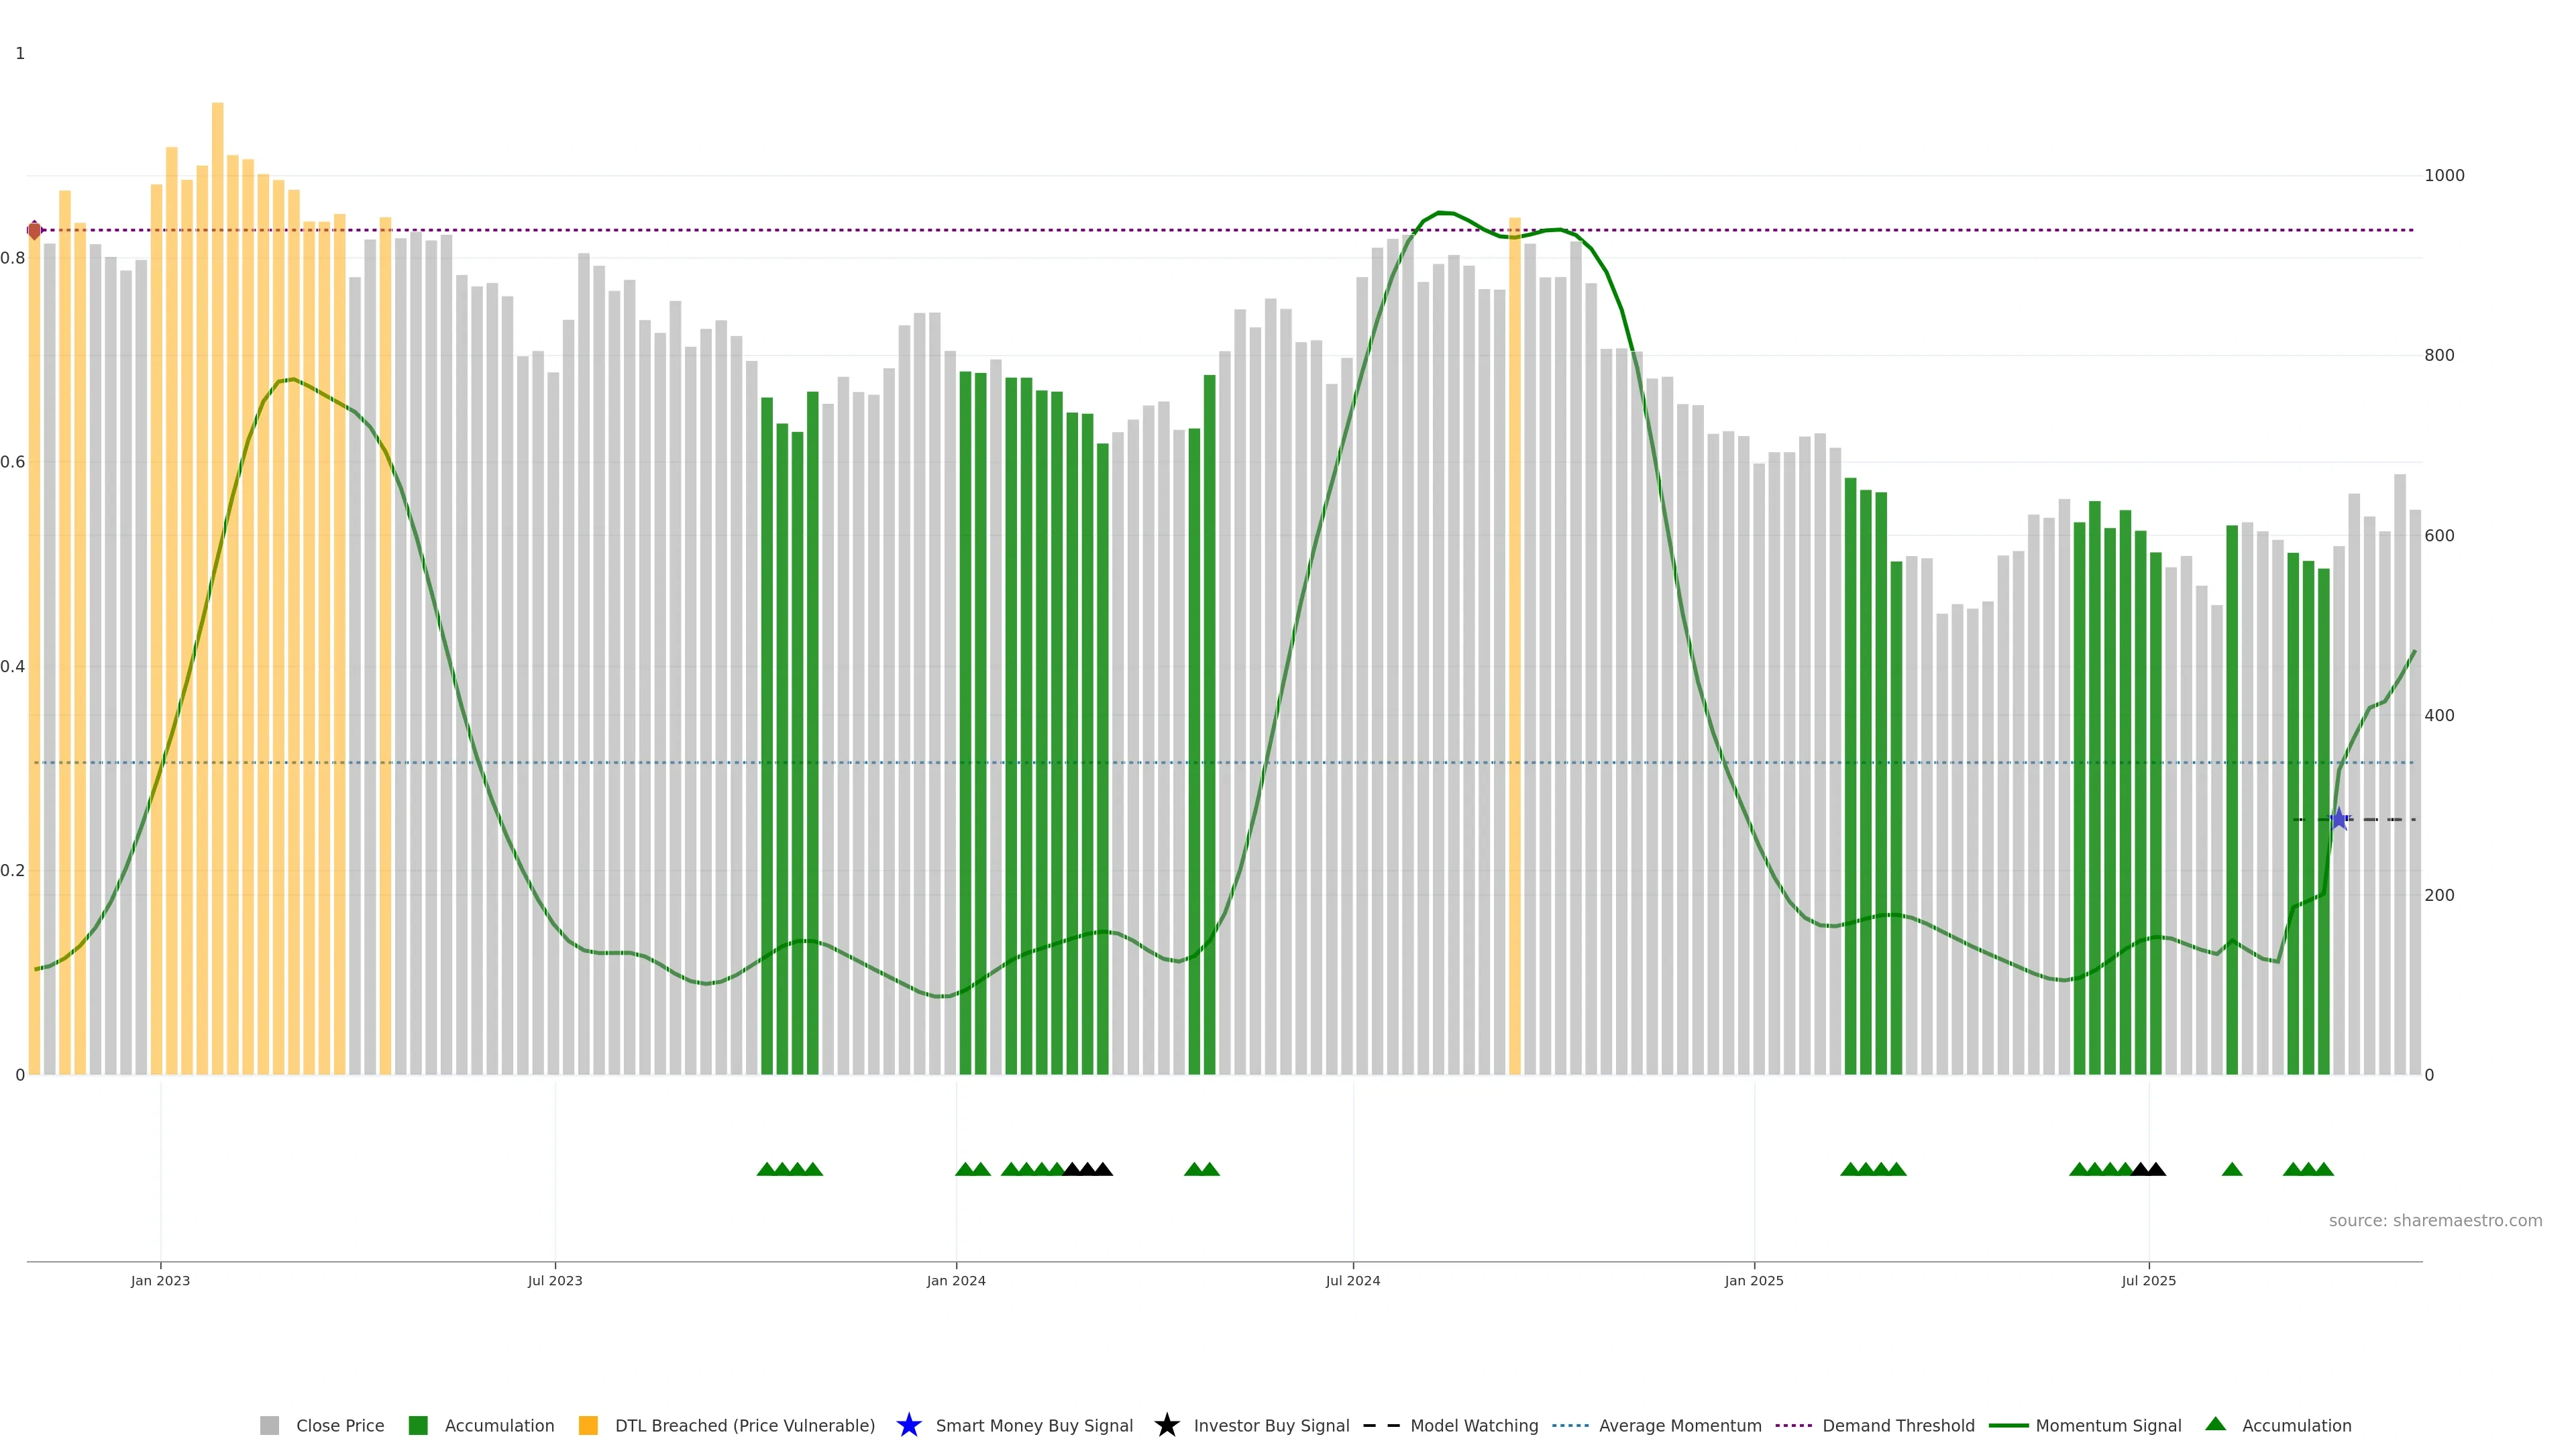Click the grey Close Price swatch
2576x1449 pixels.
(x=270, y=1426)
